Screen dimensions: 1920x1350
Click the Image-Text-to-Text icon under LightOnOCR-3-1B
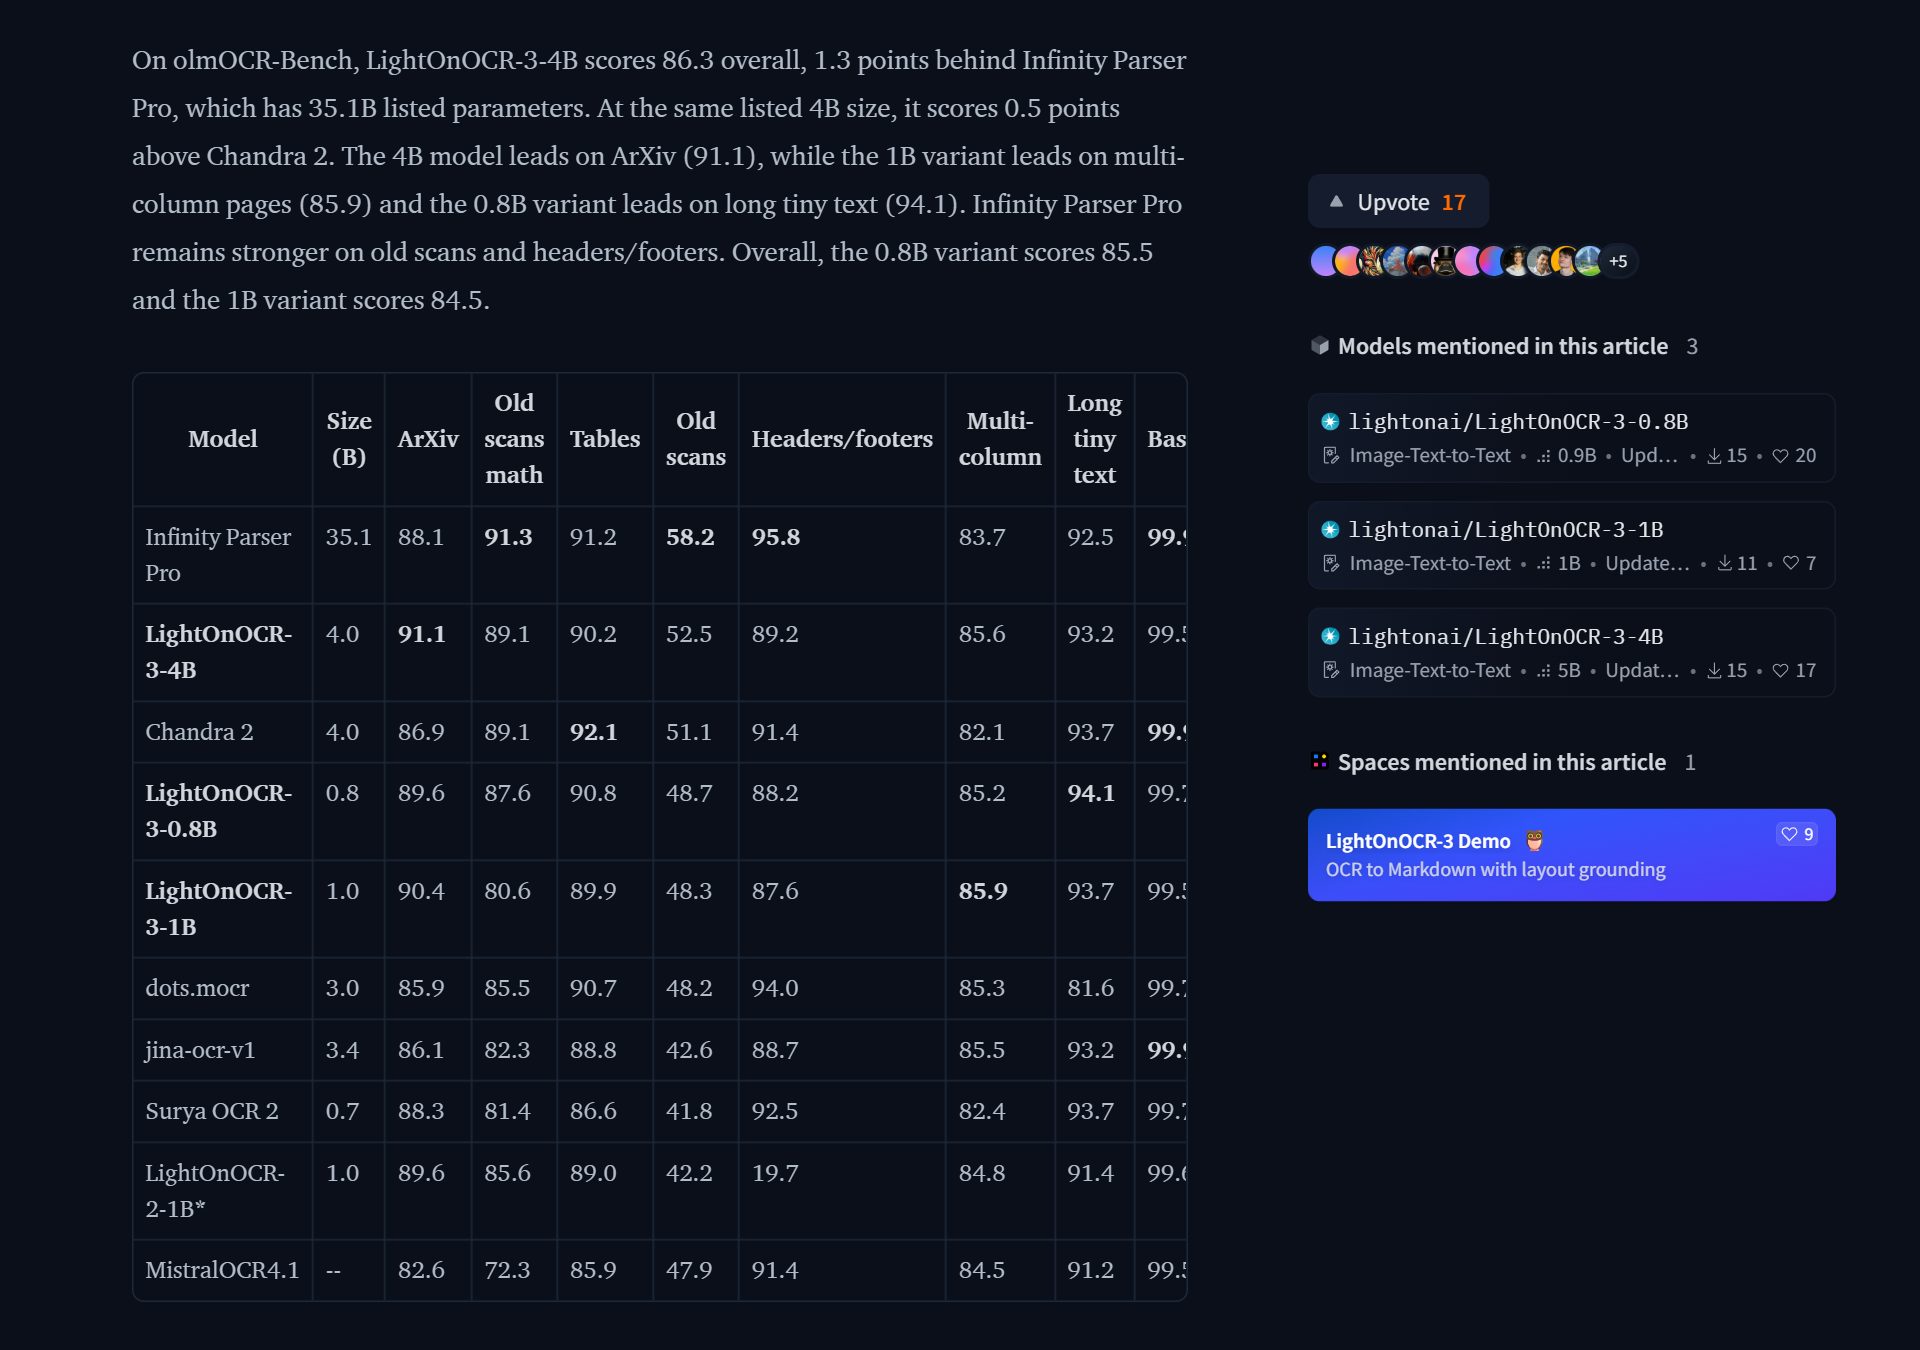[1331, 564]
